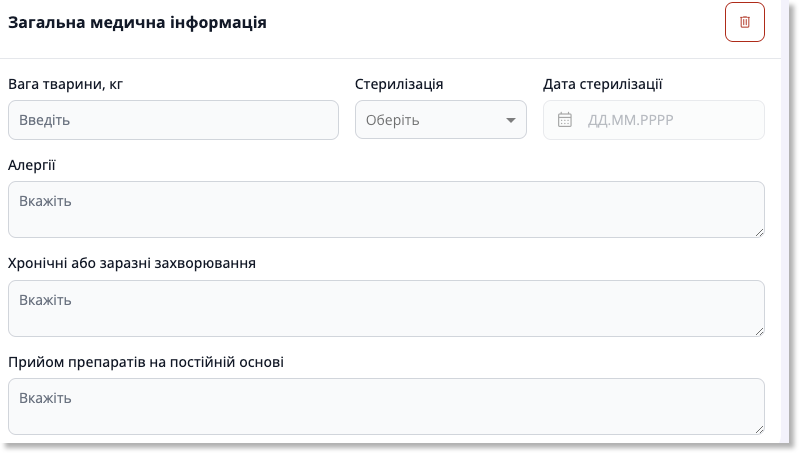Click the Хронічні або заразні захворювання text area
The height and width of the screenshot is (453, 799).
tap(386, 308)
